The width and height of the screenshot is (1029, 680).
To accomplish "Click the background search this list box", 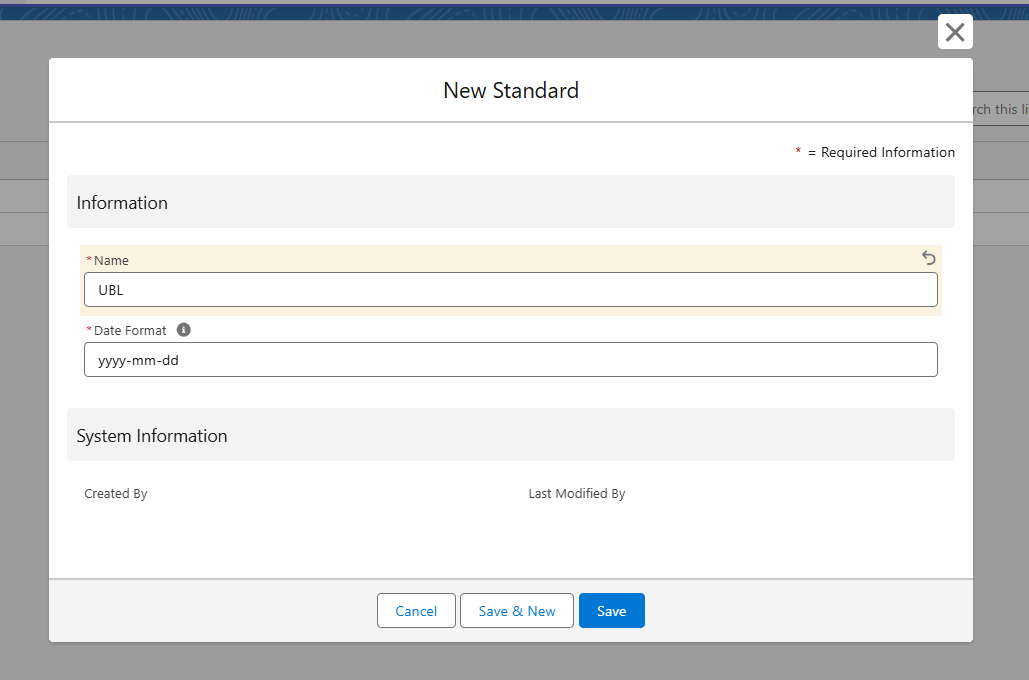I will pyautogui.click(x=1000, y=109).
